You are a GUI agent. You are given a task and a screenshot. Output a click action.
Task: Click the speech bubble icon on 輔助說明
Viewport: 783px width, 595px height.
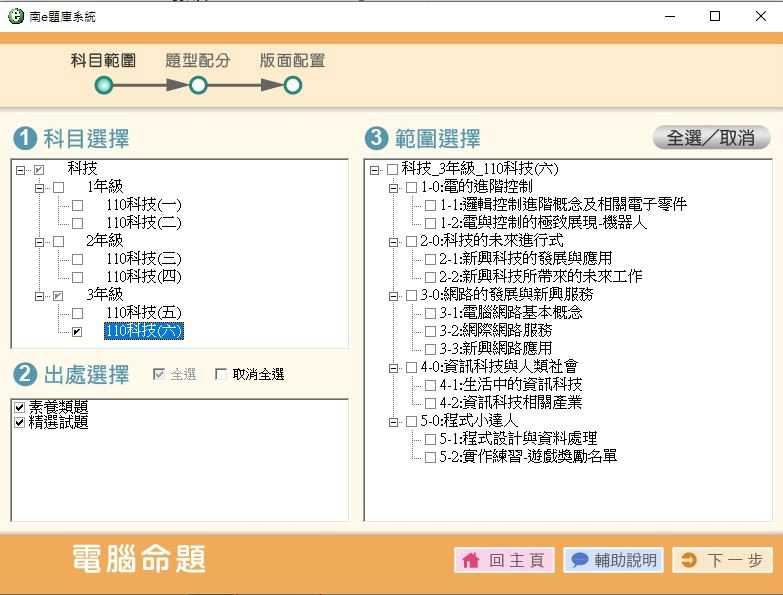coord(580,560)
